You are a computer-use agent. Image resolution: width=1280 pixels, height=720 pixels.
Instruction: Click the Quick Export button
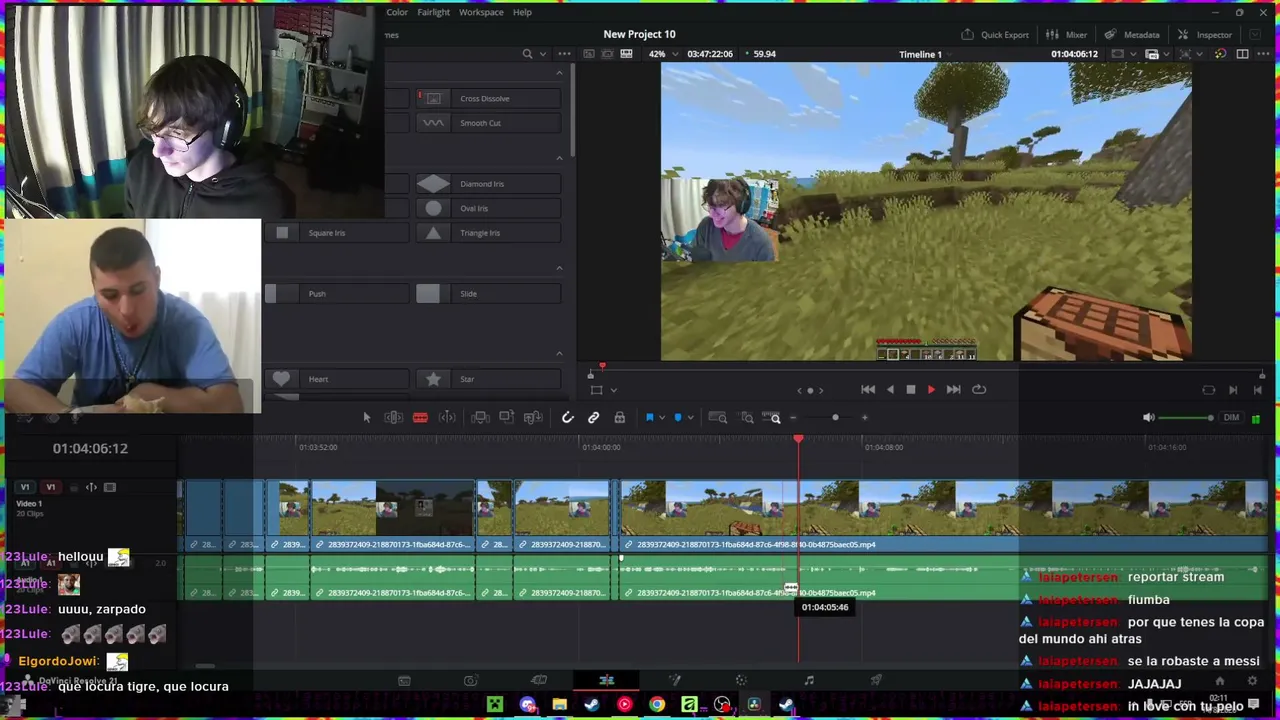pos(995,35)
